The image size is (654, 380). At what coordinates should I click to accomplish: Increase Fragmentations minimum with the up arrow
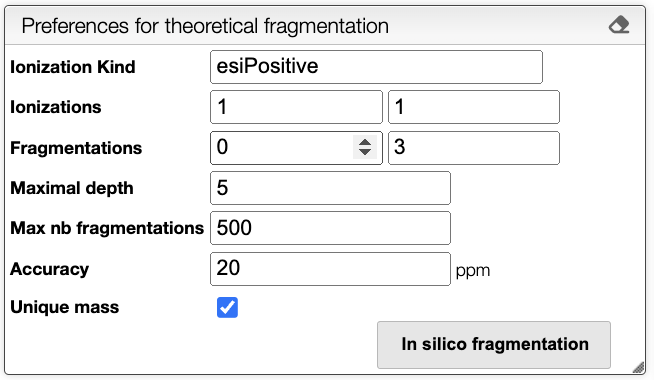[365, 142]
